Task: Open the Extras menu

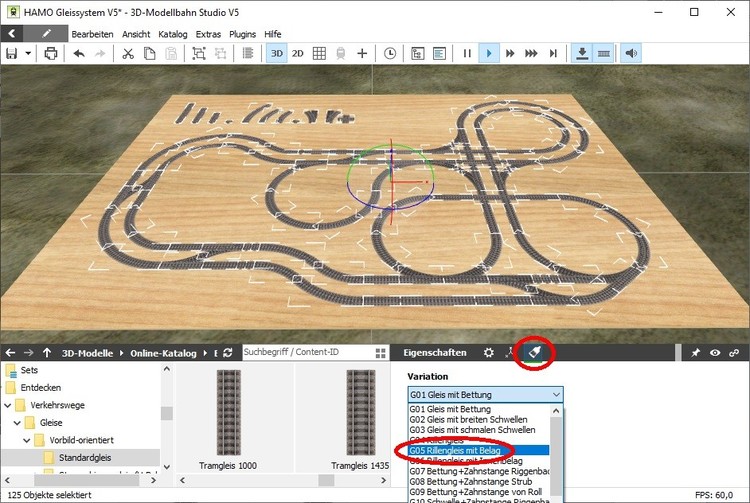Action: point(208,34)
